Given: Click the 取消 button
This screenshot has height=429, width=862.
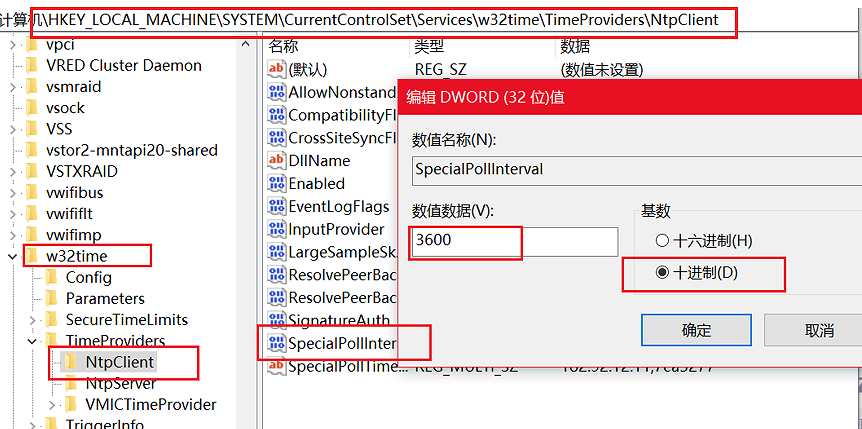Looking at the screenshot, I should click(x=818, y=330).
